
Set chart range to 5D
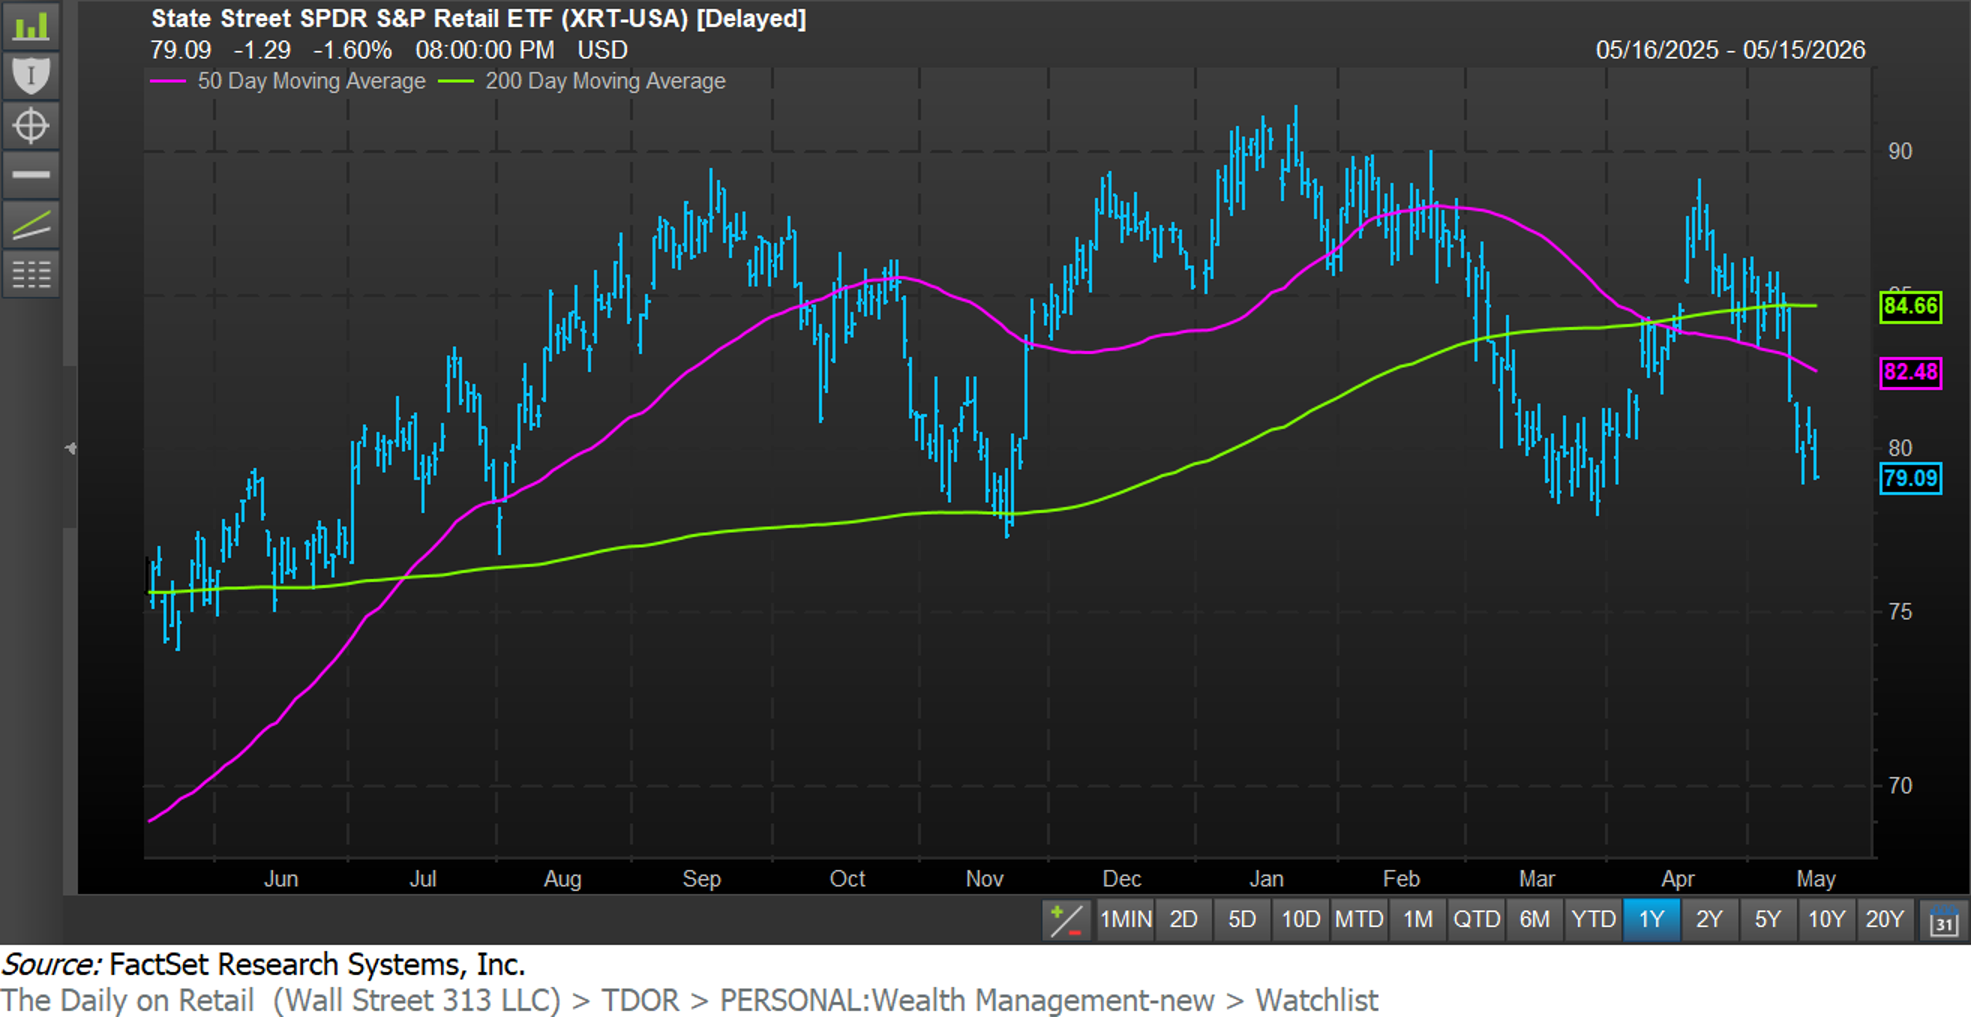coord(1242,919)
